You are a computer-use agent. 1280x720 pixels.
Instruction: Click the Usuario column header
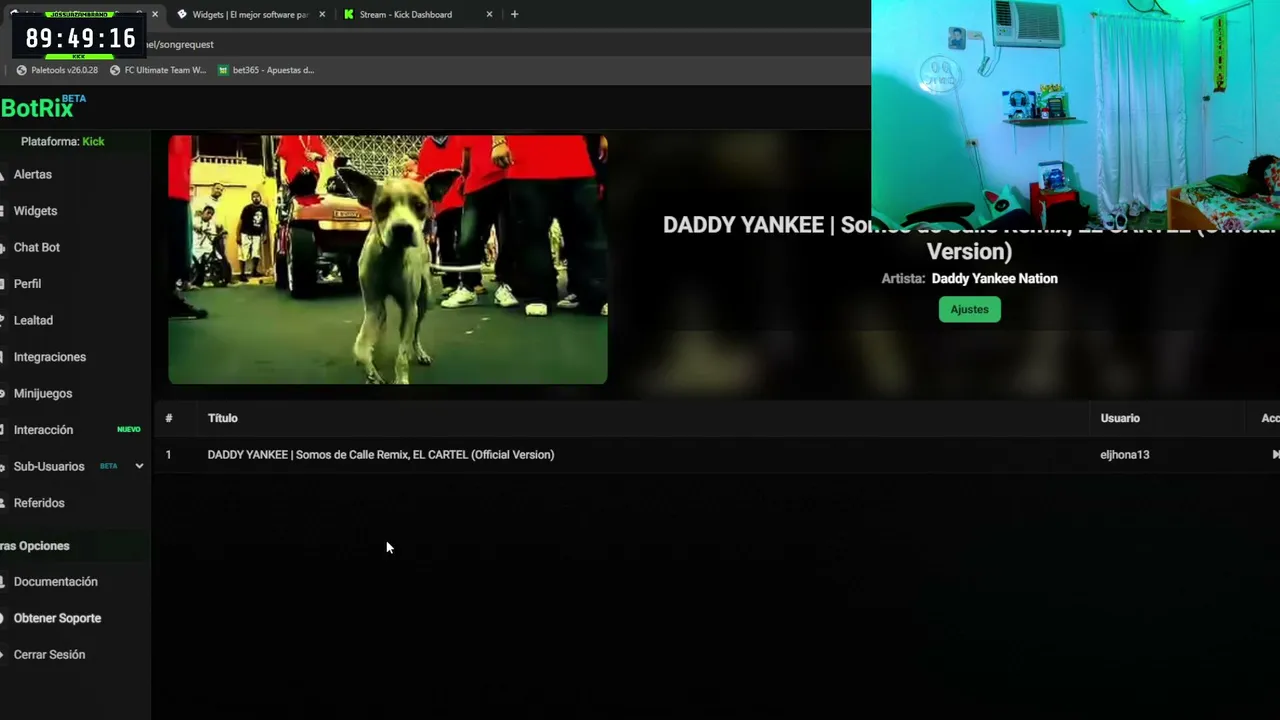click(1120, 418)
